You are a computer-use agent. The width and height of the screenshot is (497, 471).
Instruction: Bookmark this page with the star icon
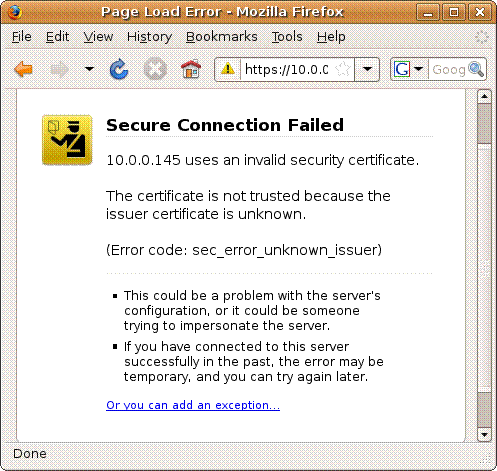point(343,69)
